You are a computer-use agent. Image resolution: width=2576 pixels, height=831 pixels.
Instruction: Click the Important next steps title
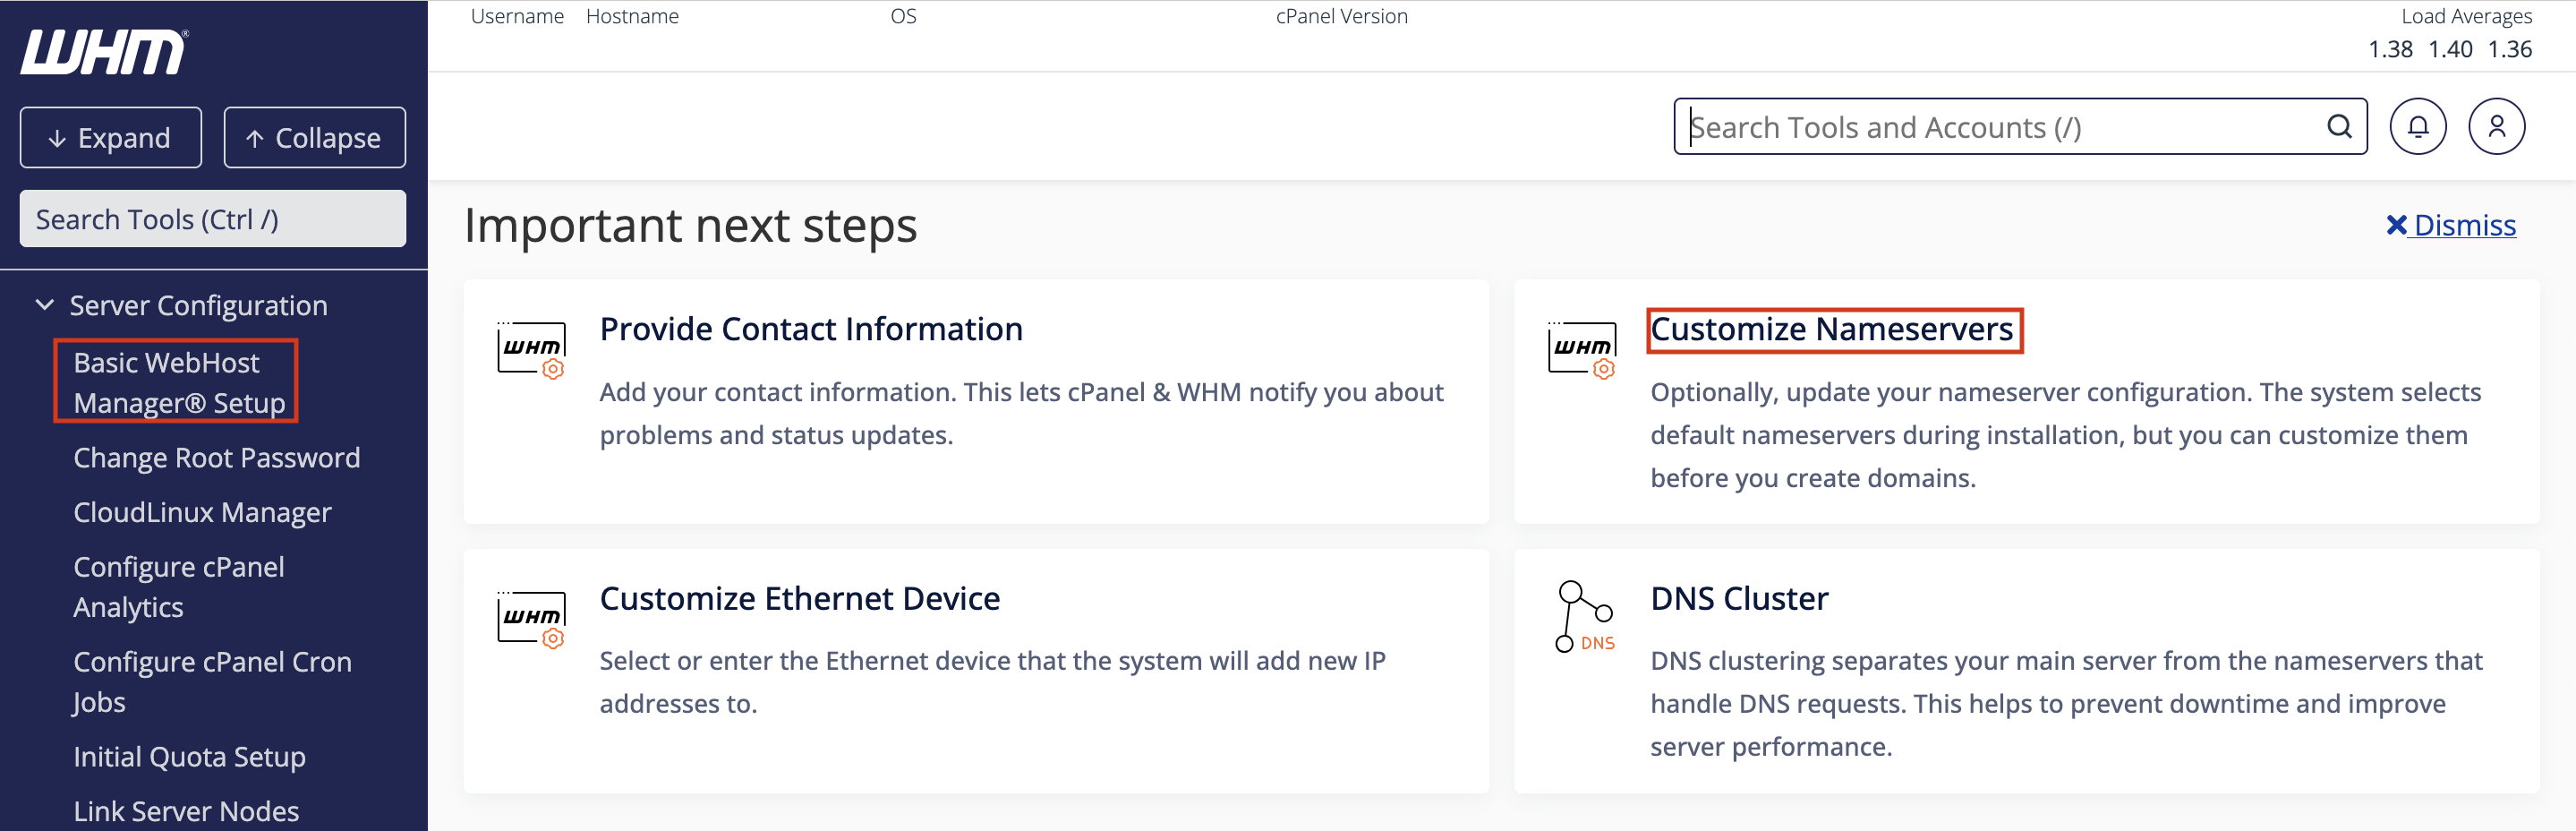coord(691,225)
